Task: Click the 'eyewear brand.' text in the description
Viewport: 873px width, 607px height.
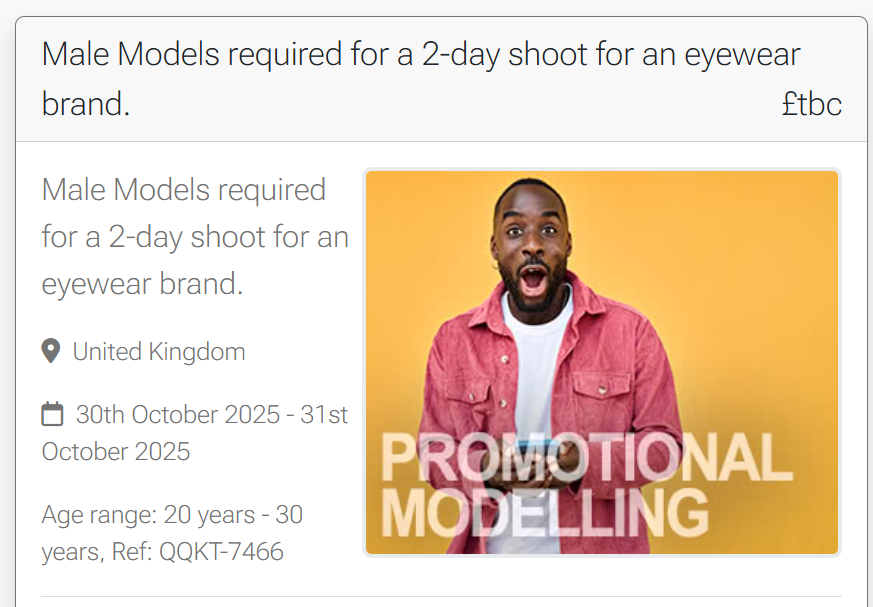Action: (143, 285)
